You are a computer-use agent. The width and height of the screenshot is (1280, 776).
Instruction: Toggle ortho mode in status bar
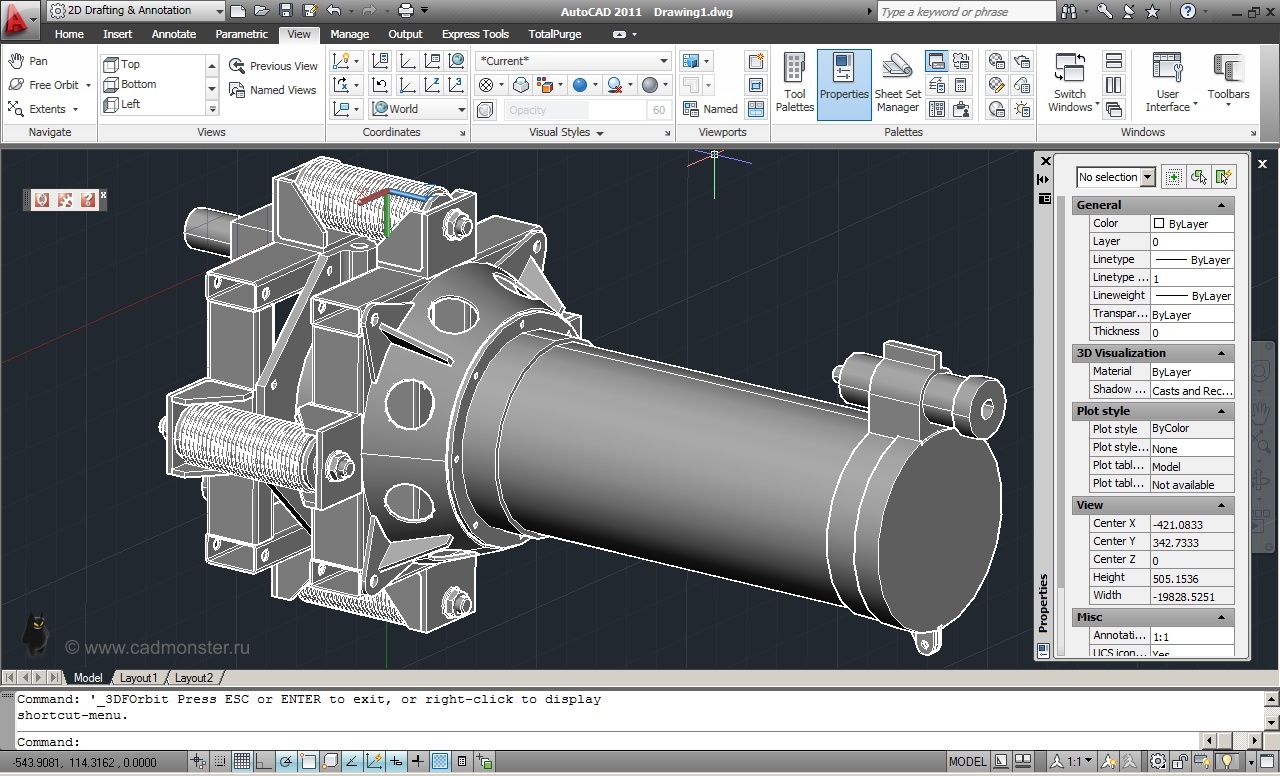pos(263,762)
